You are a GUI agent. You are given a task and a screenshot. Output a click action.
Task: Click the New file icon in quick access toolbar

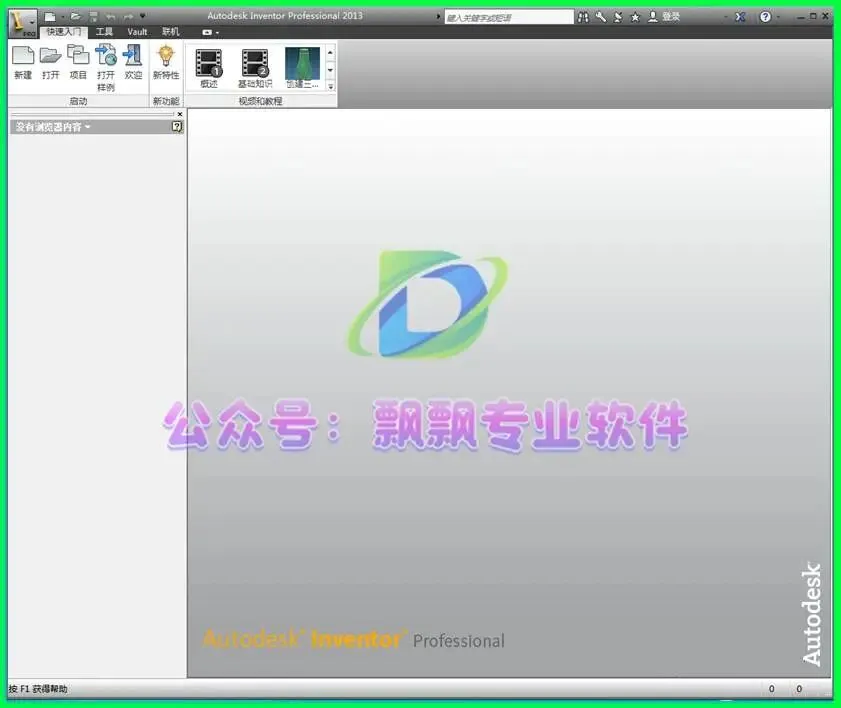[50, 17]
